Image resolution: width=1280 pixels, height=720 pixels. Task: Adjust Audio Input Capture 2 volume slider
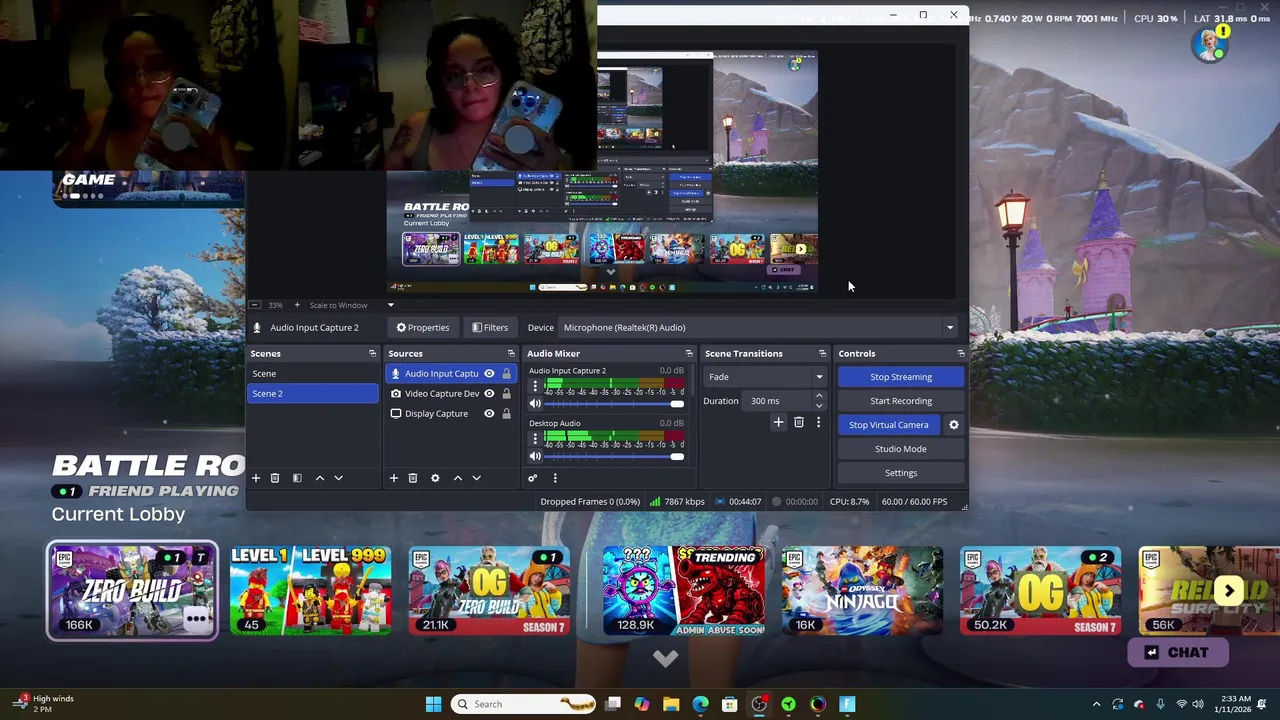tap(614, 403)
